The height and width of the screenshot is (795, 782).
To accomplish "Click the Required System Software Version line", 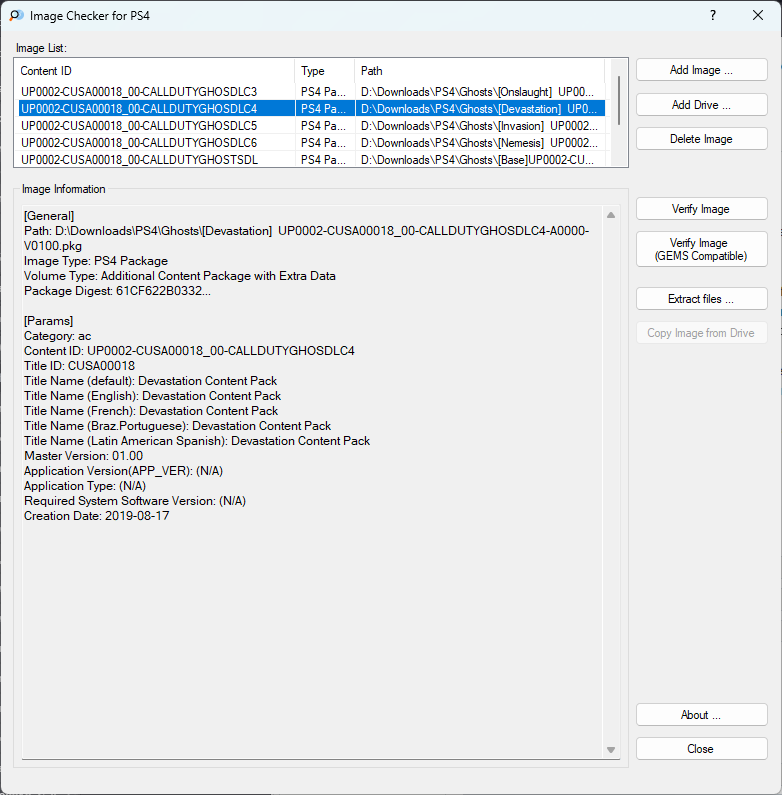I will coord(135,501).
